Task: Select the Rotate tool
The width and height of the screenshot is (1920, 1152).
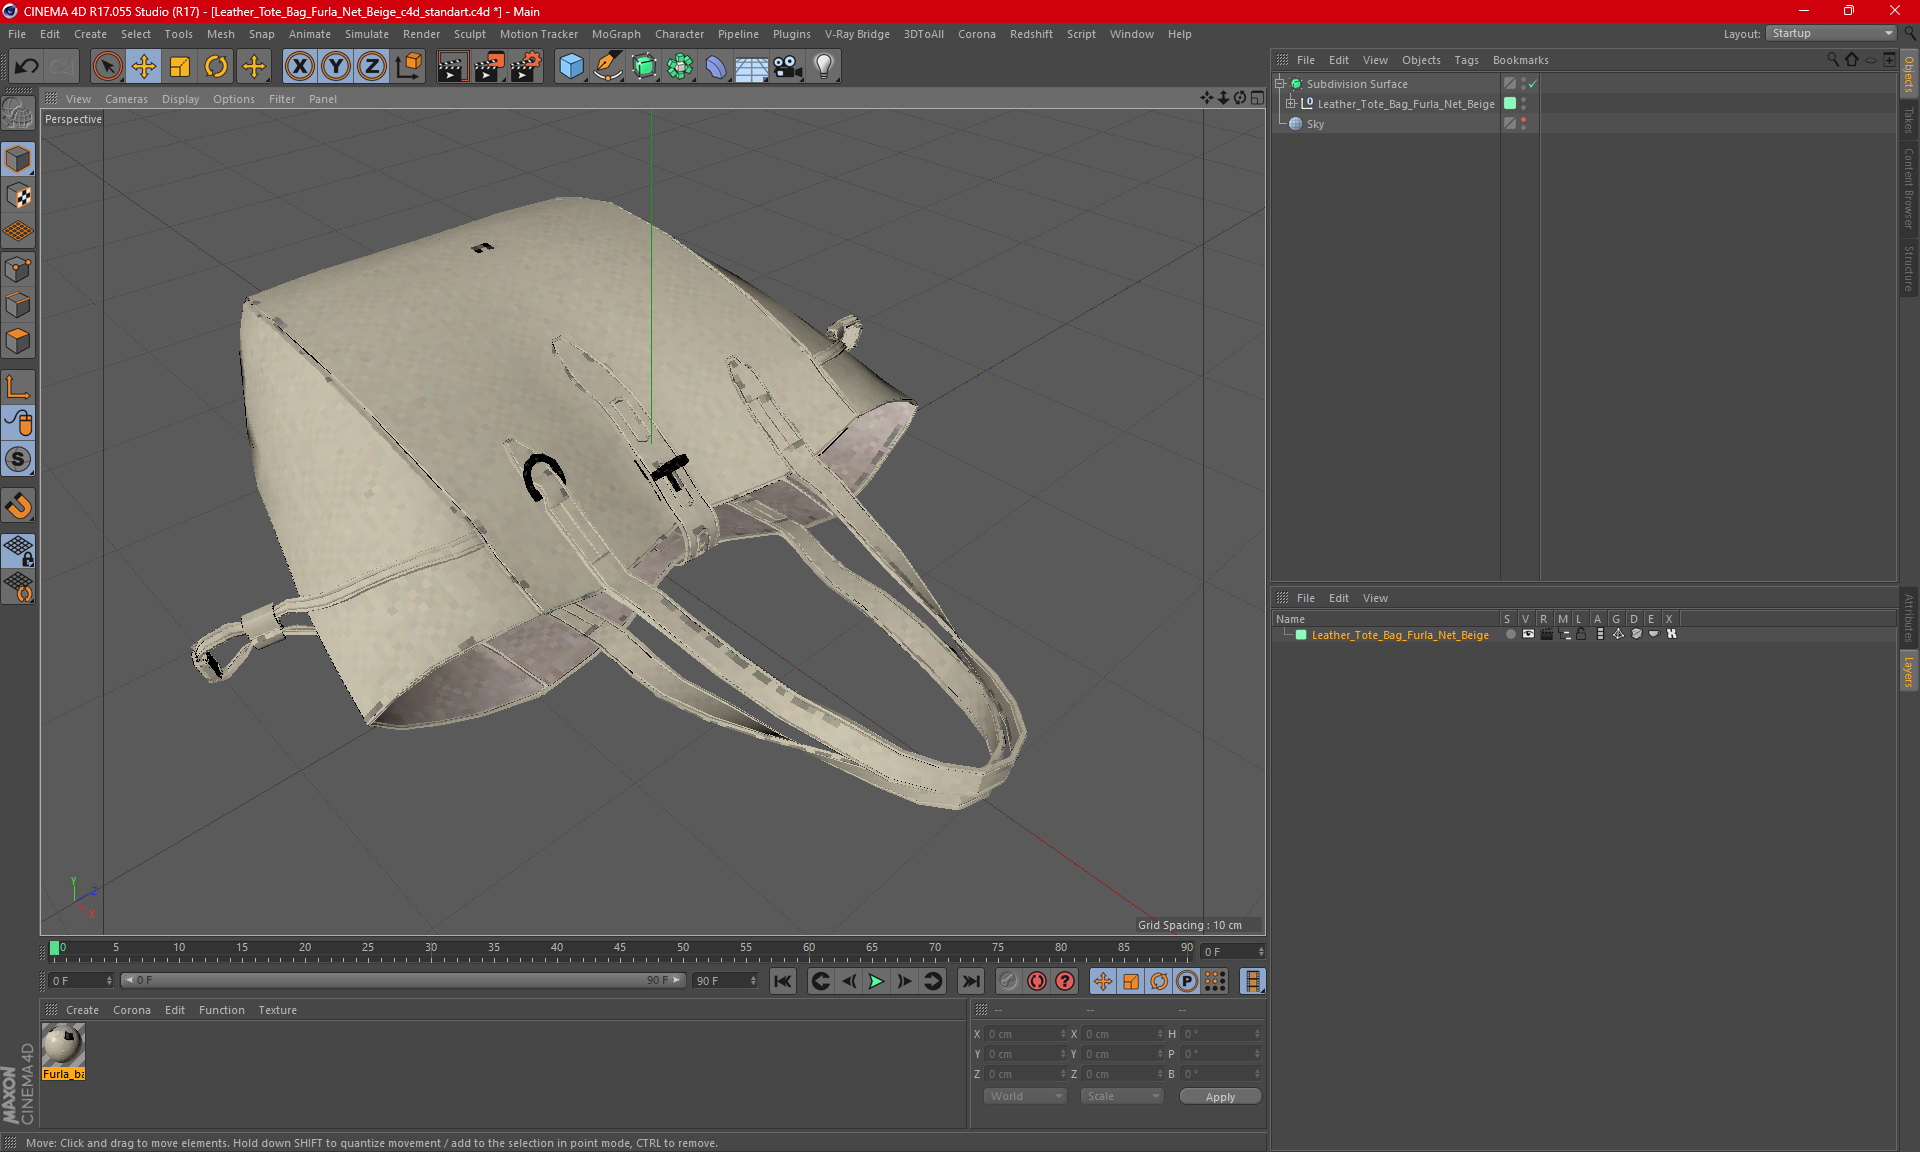Action: tap(216, 66)
